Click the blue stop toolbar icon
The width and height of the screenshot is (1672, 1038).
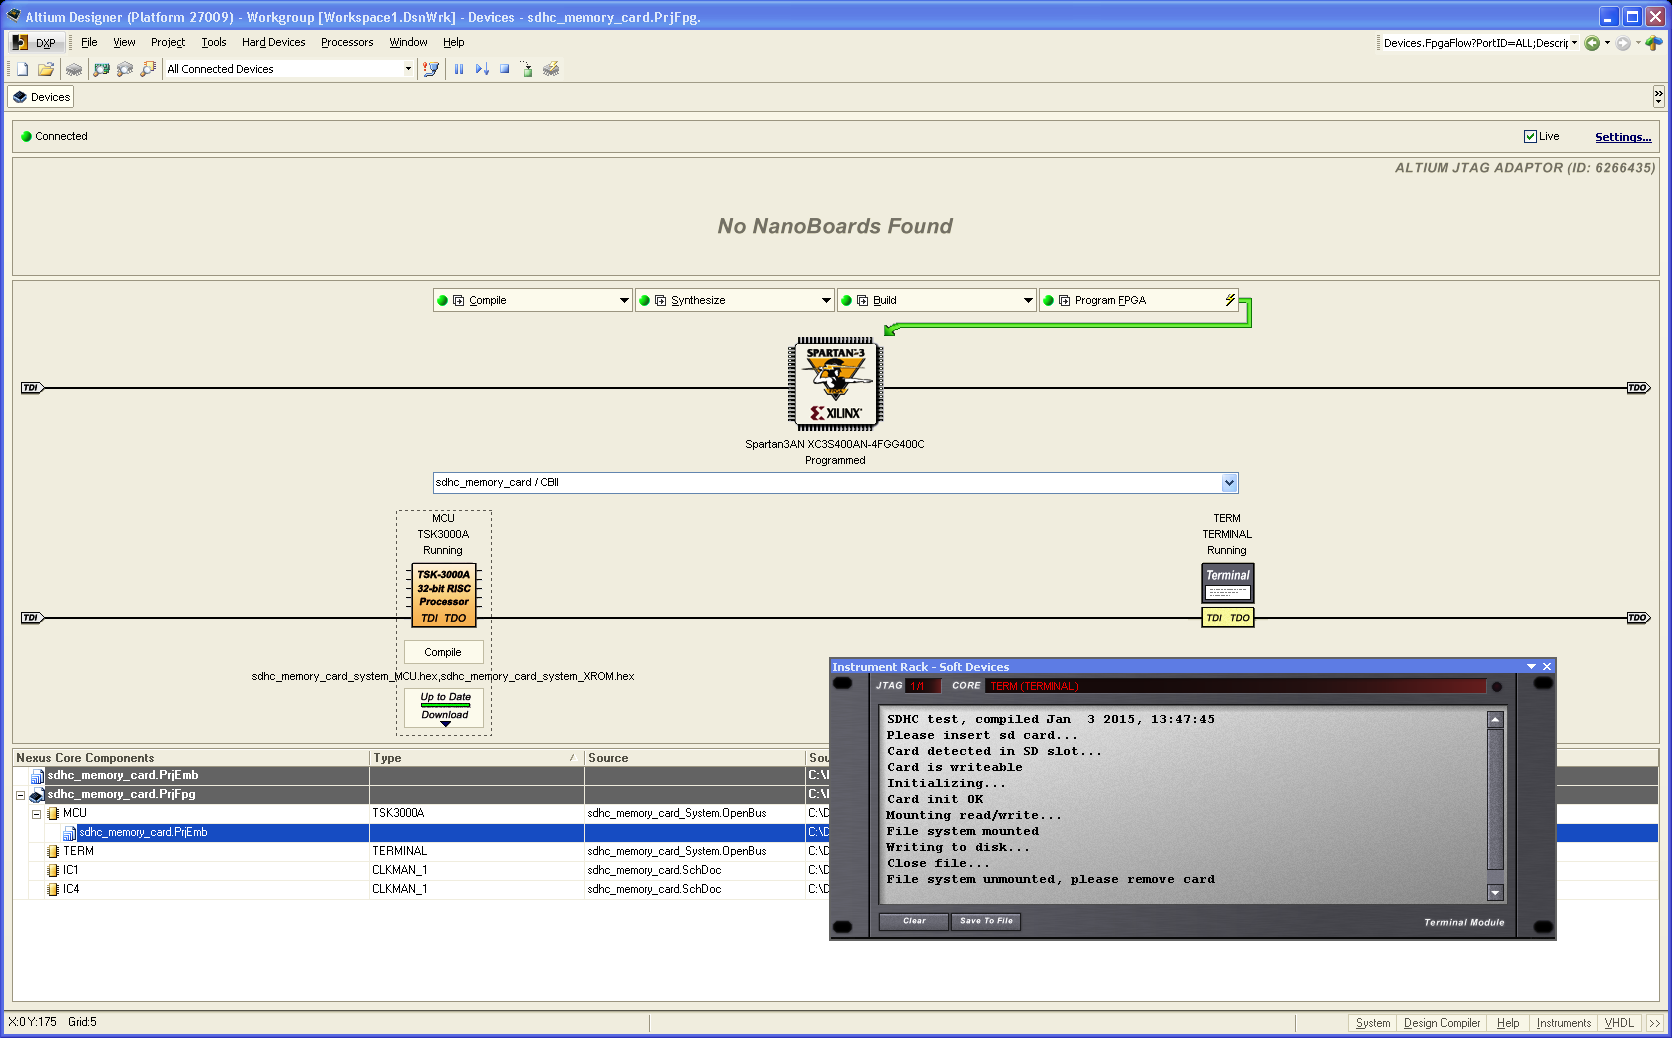[505, 69]
